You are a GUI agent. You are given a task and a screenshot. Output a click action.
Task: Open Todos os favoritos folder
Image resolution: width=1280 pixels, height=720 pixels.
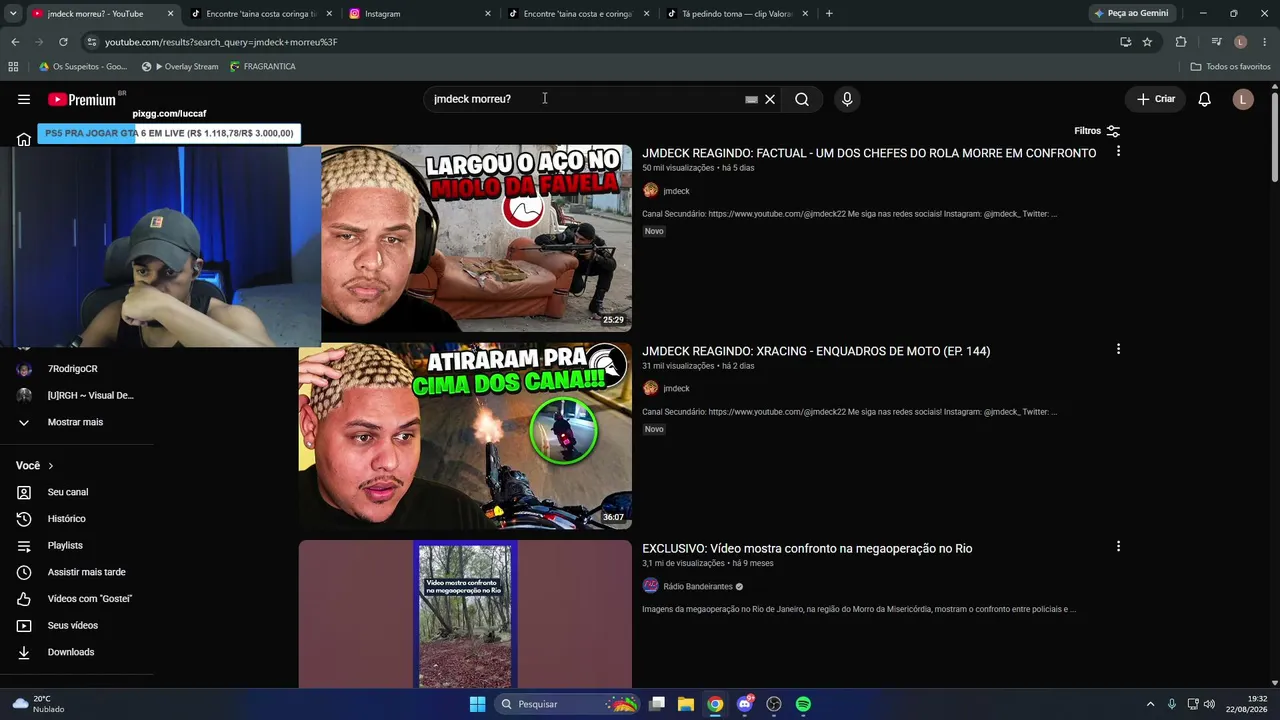[1230, 67]
